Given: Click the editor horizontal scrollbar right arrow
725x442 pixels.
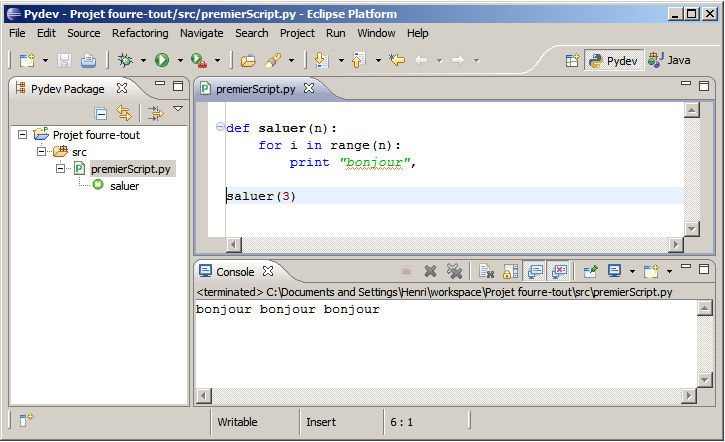Looking at the screenshot, I should click(676, 245).
